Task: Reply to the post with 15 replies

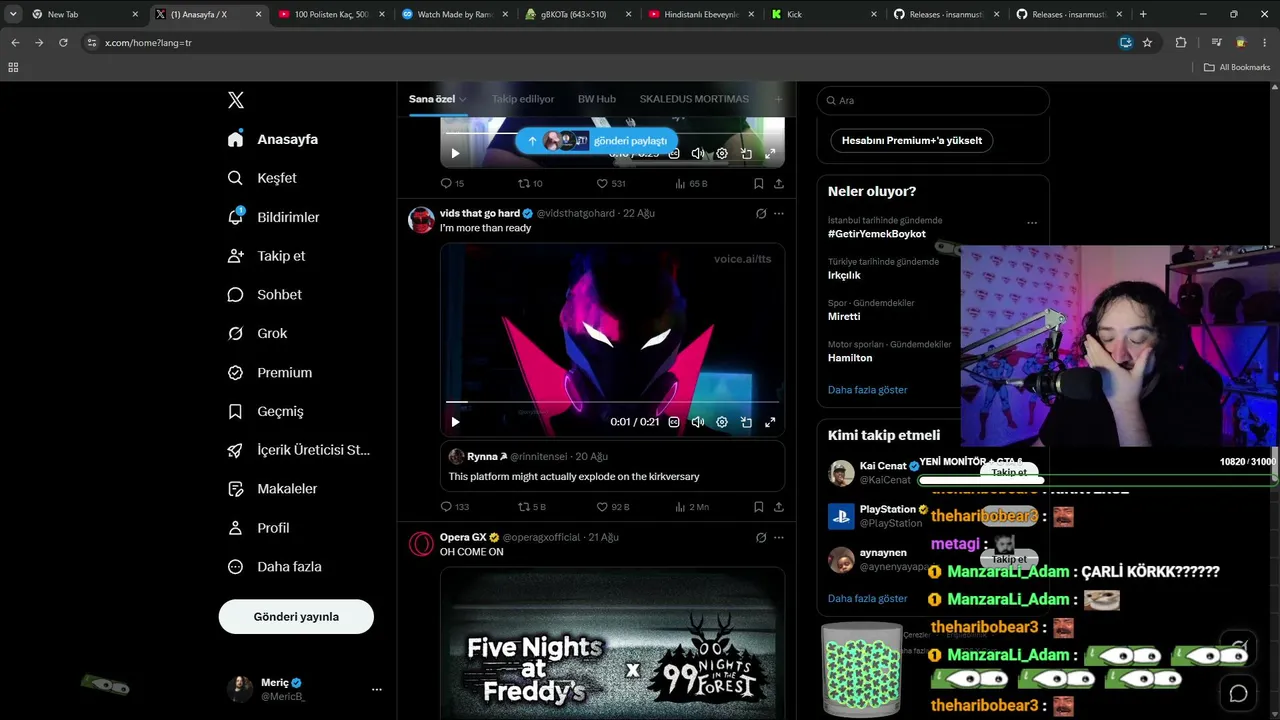Action: (x=452, y=184)
